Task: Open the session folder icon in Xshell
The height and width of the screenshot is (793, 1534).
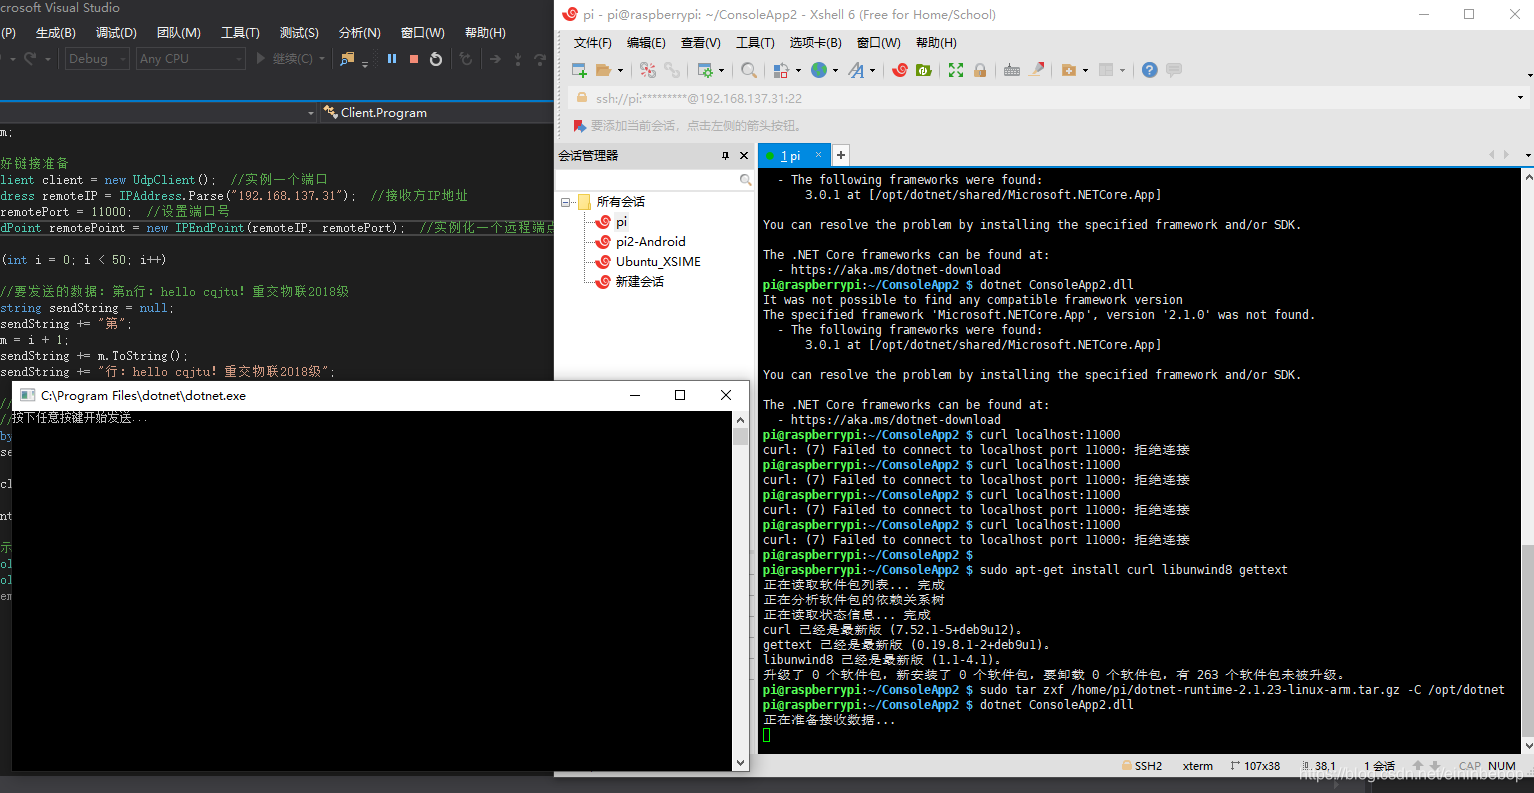Action: click(603, 70)
